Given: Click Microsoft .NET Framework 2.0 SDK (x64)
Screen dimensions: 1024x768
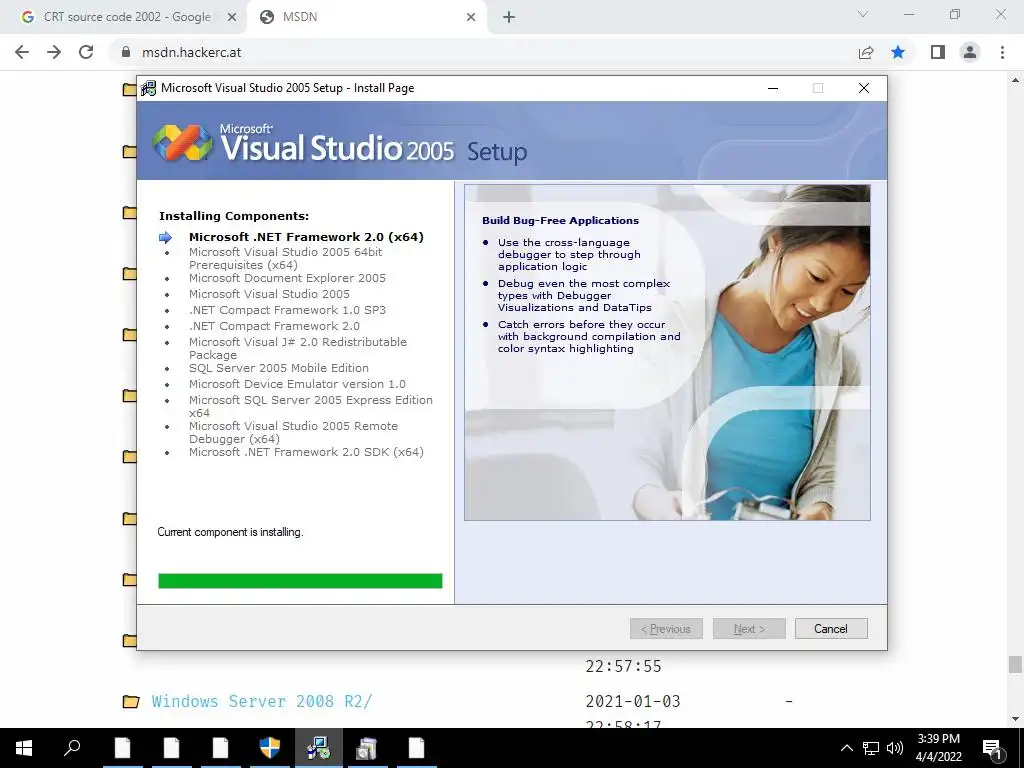Looking at the screenshot, I should [x=306, y=452].
